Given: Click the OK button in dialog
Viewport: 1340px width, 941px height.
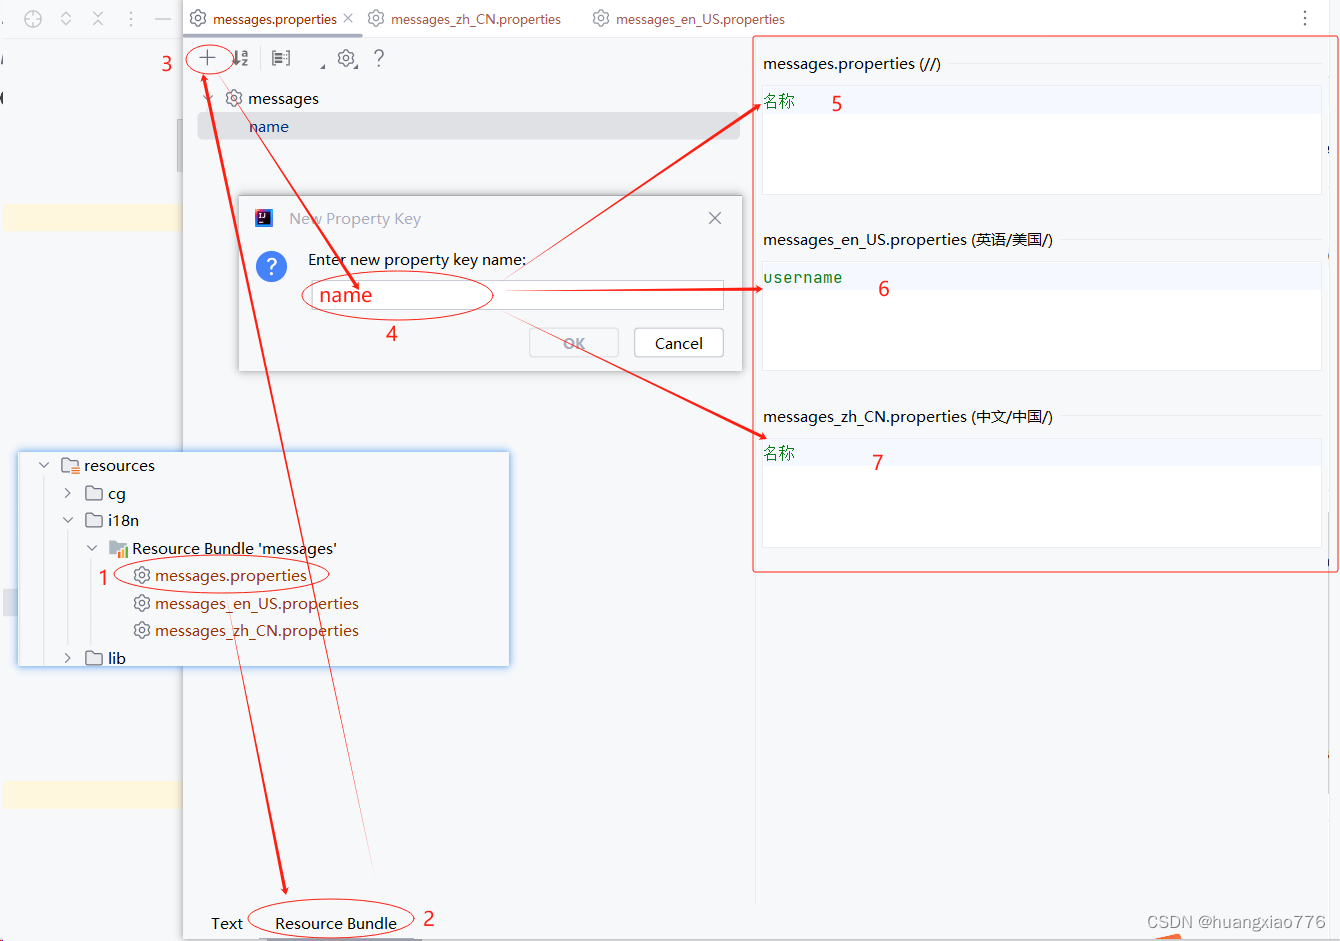Looking at the screenshot, I should [574, 343].
